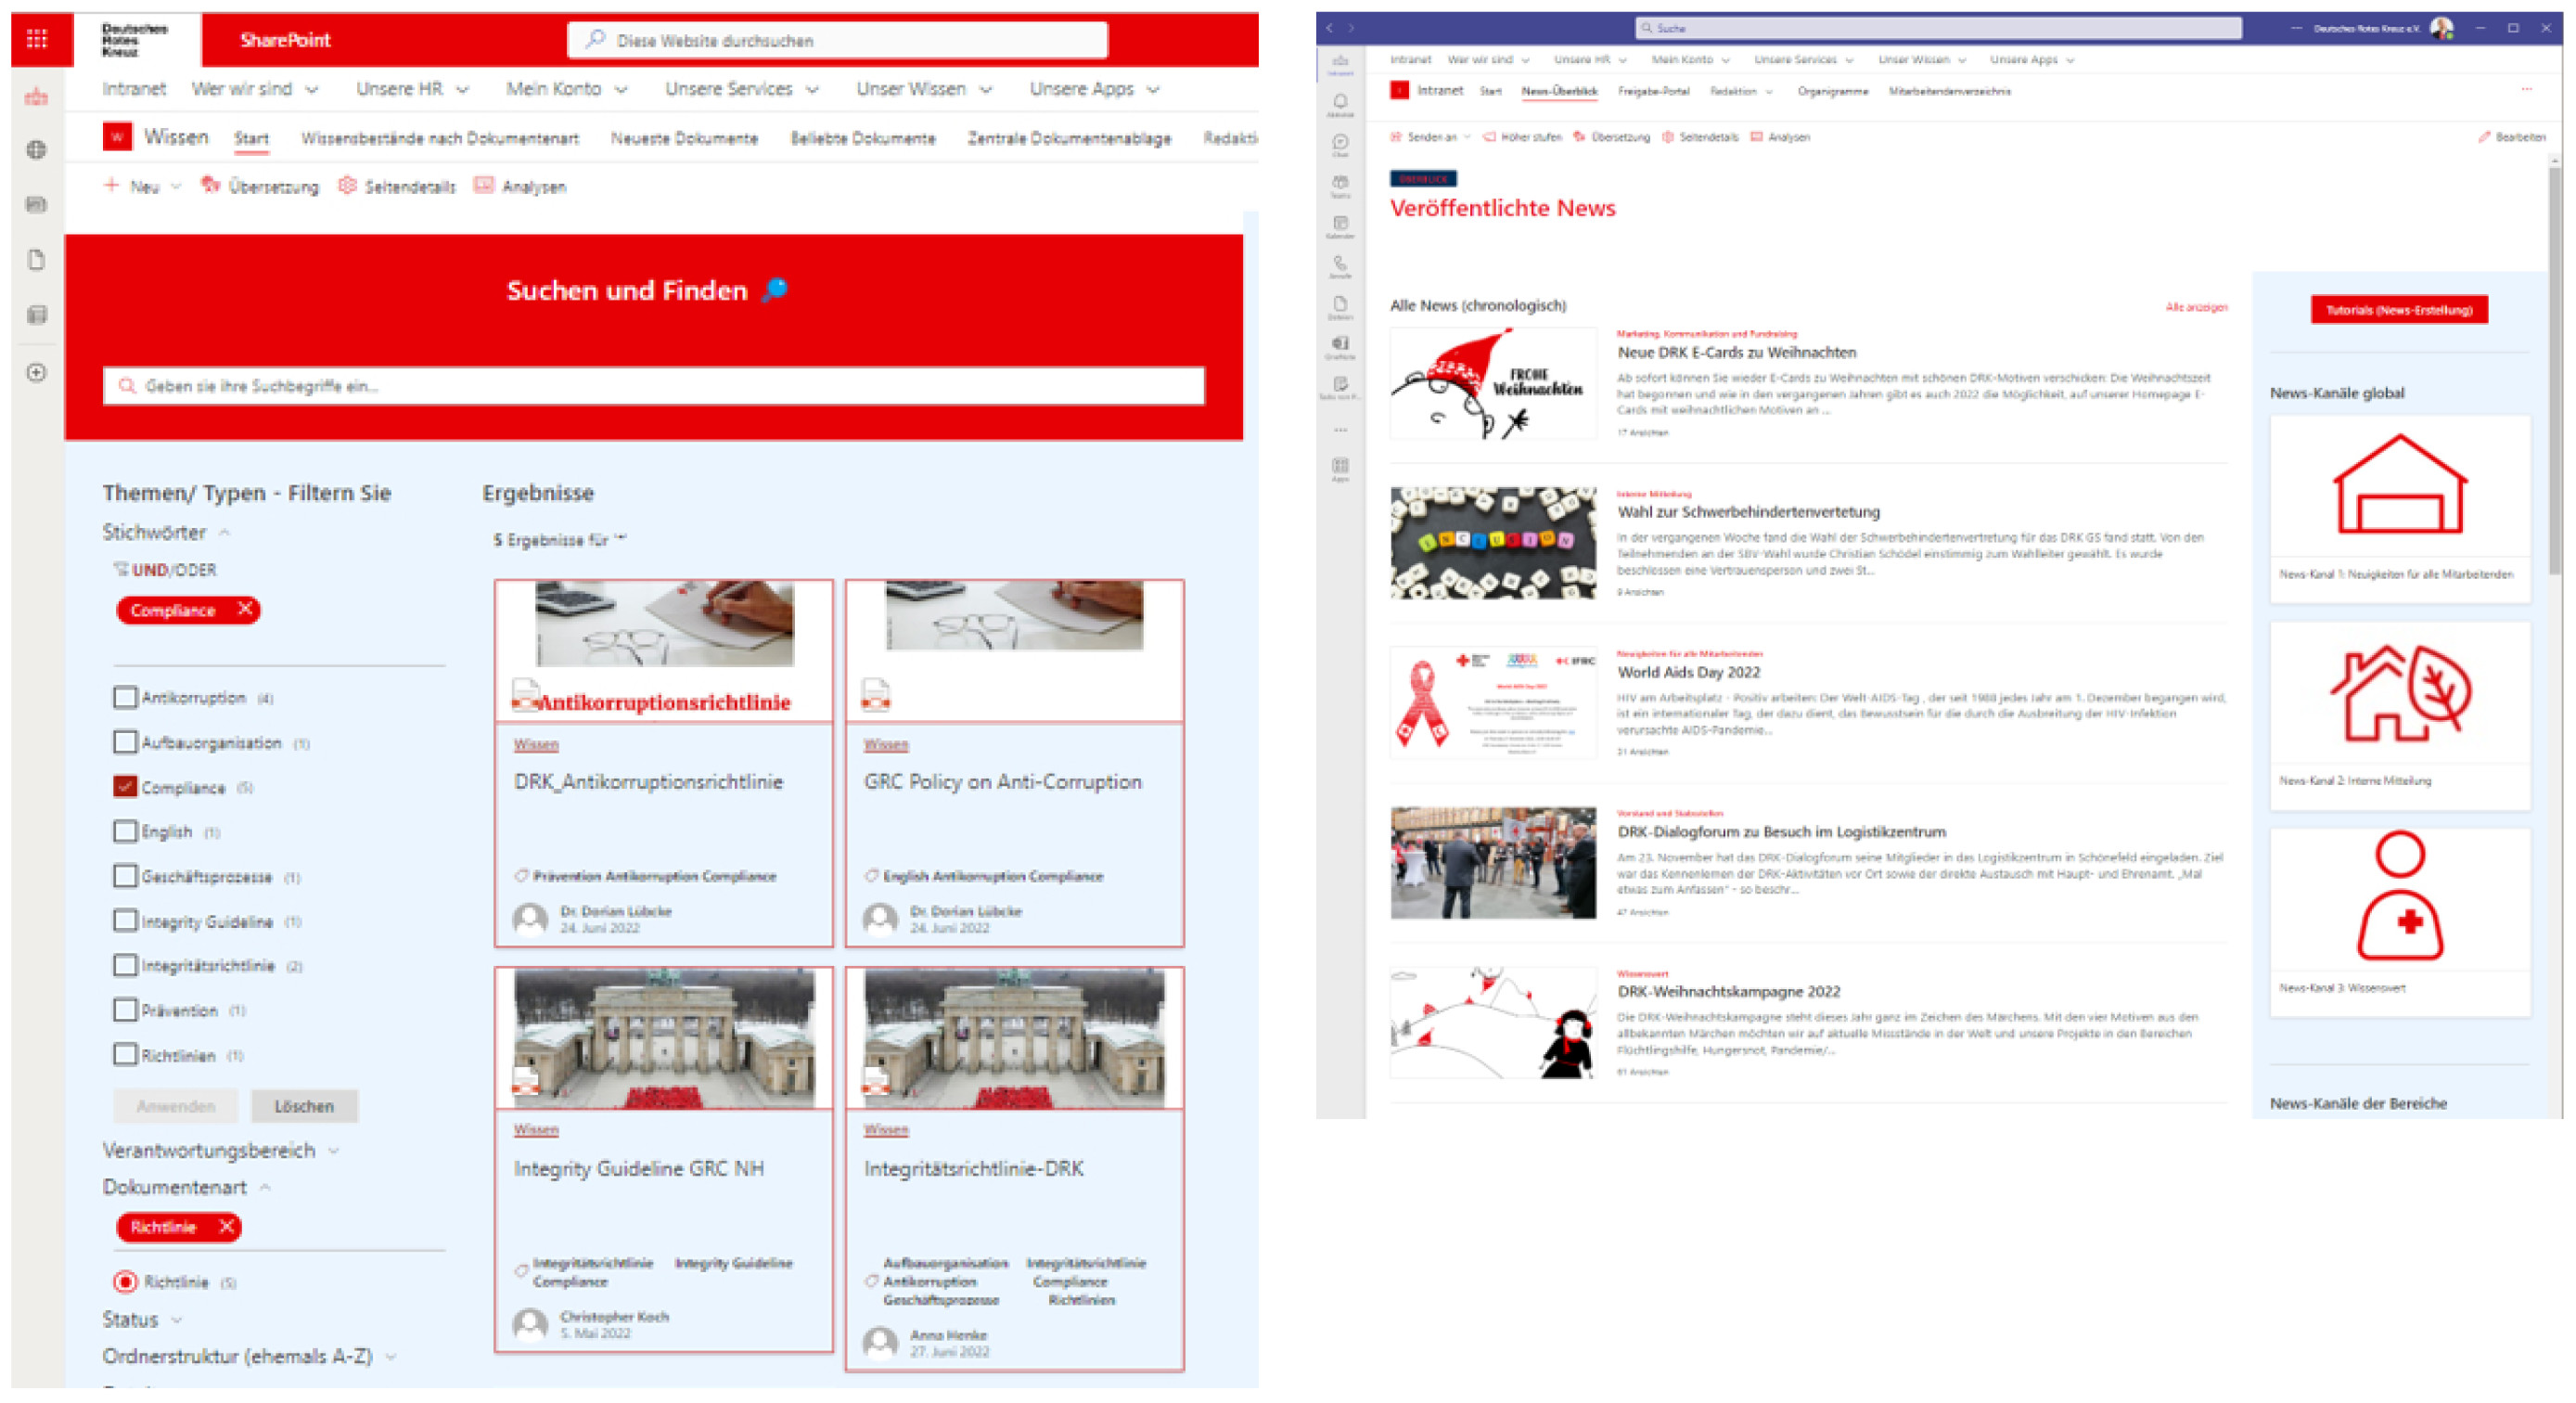Open the file icon in SharePoint's left rail
Viewport: 2576px width, 1403px height.
click(x=37, y=260)
